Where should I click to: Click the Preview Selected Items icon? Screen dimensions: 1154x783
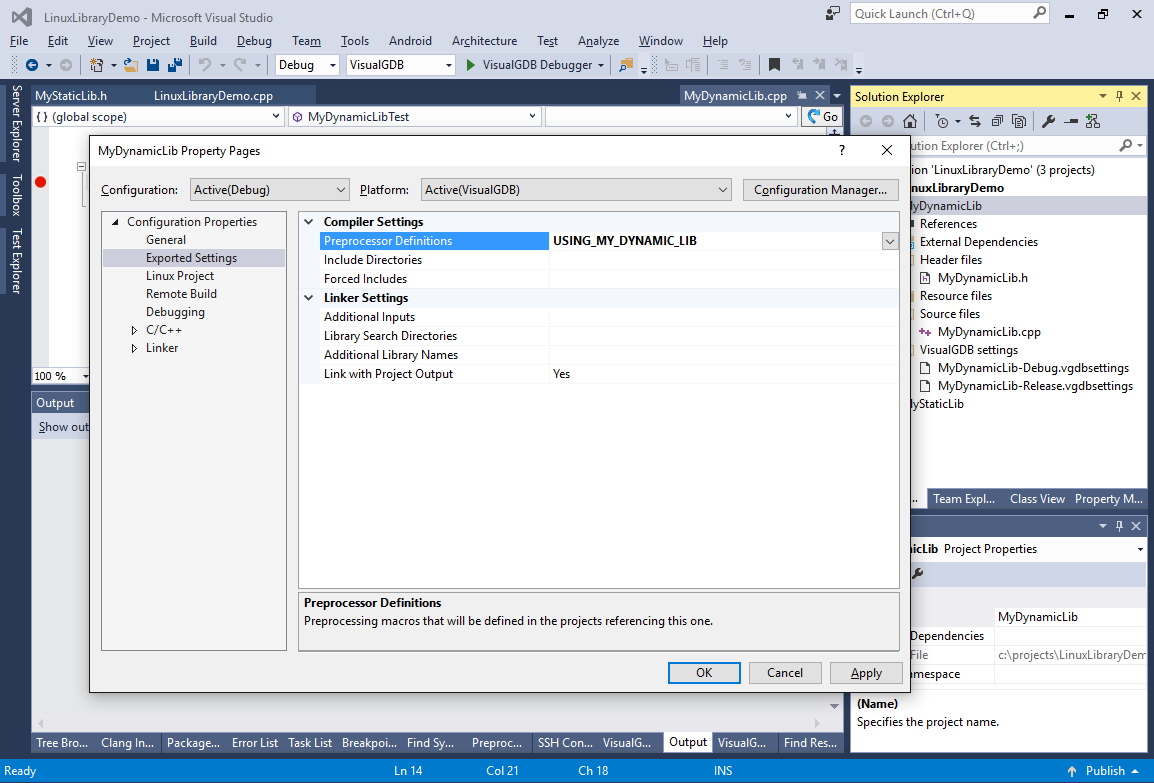(1072, 121)
